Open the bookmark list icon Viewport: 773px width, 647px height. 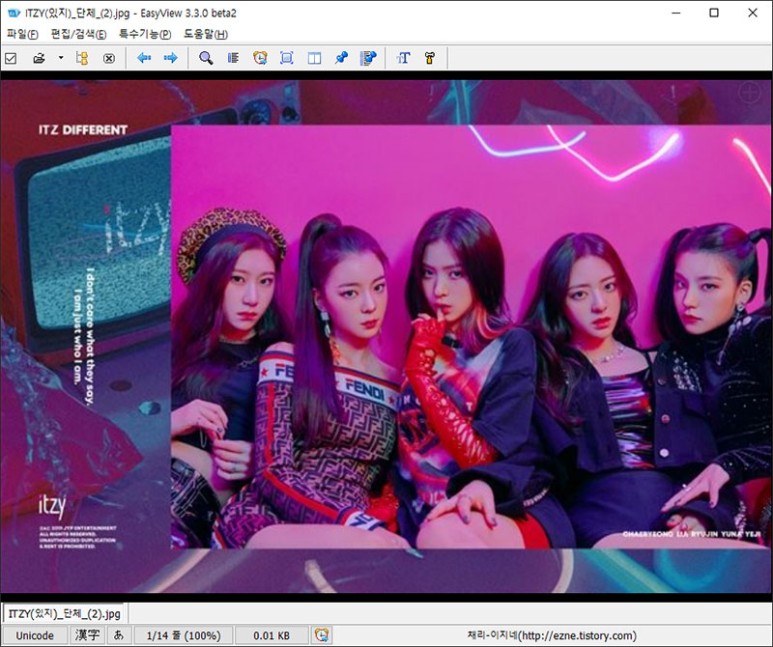pyautogui.click(x=368, y=58)
